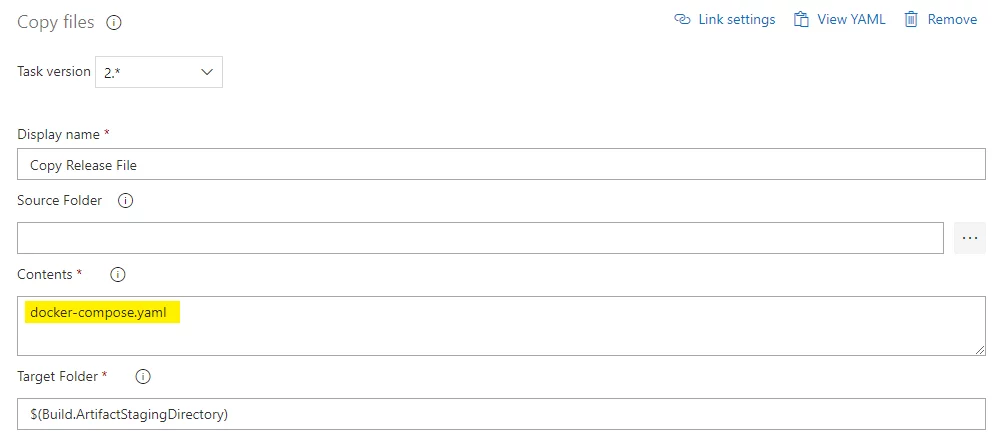
Task: Click the Copy files heading text
Action: coord(56,22)
